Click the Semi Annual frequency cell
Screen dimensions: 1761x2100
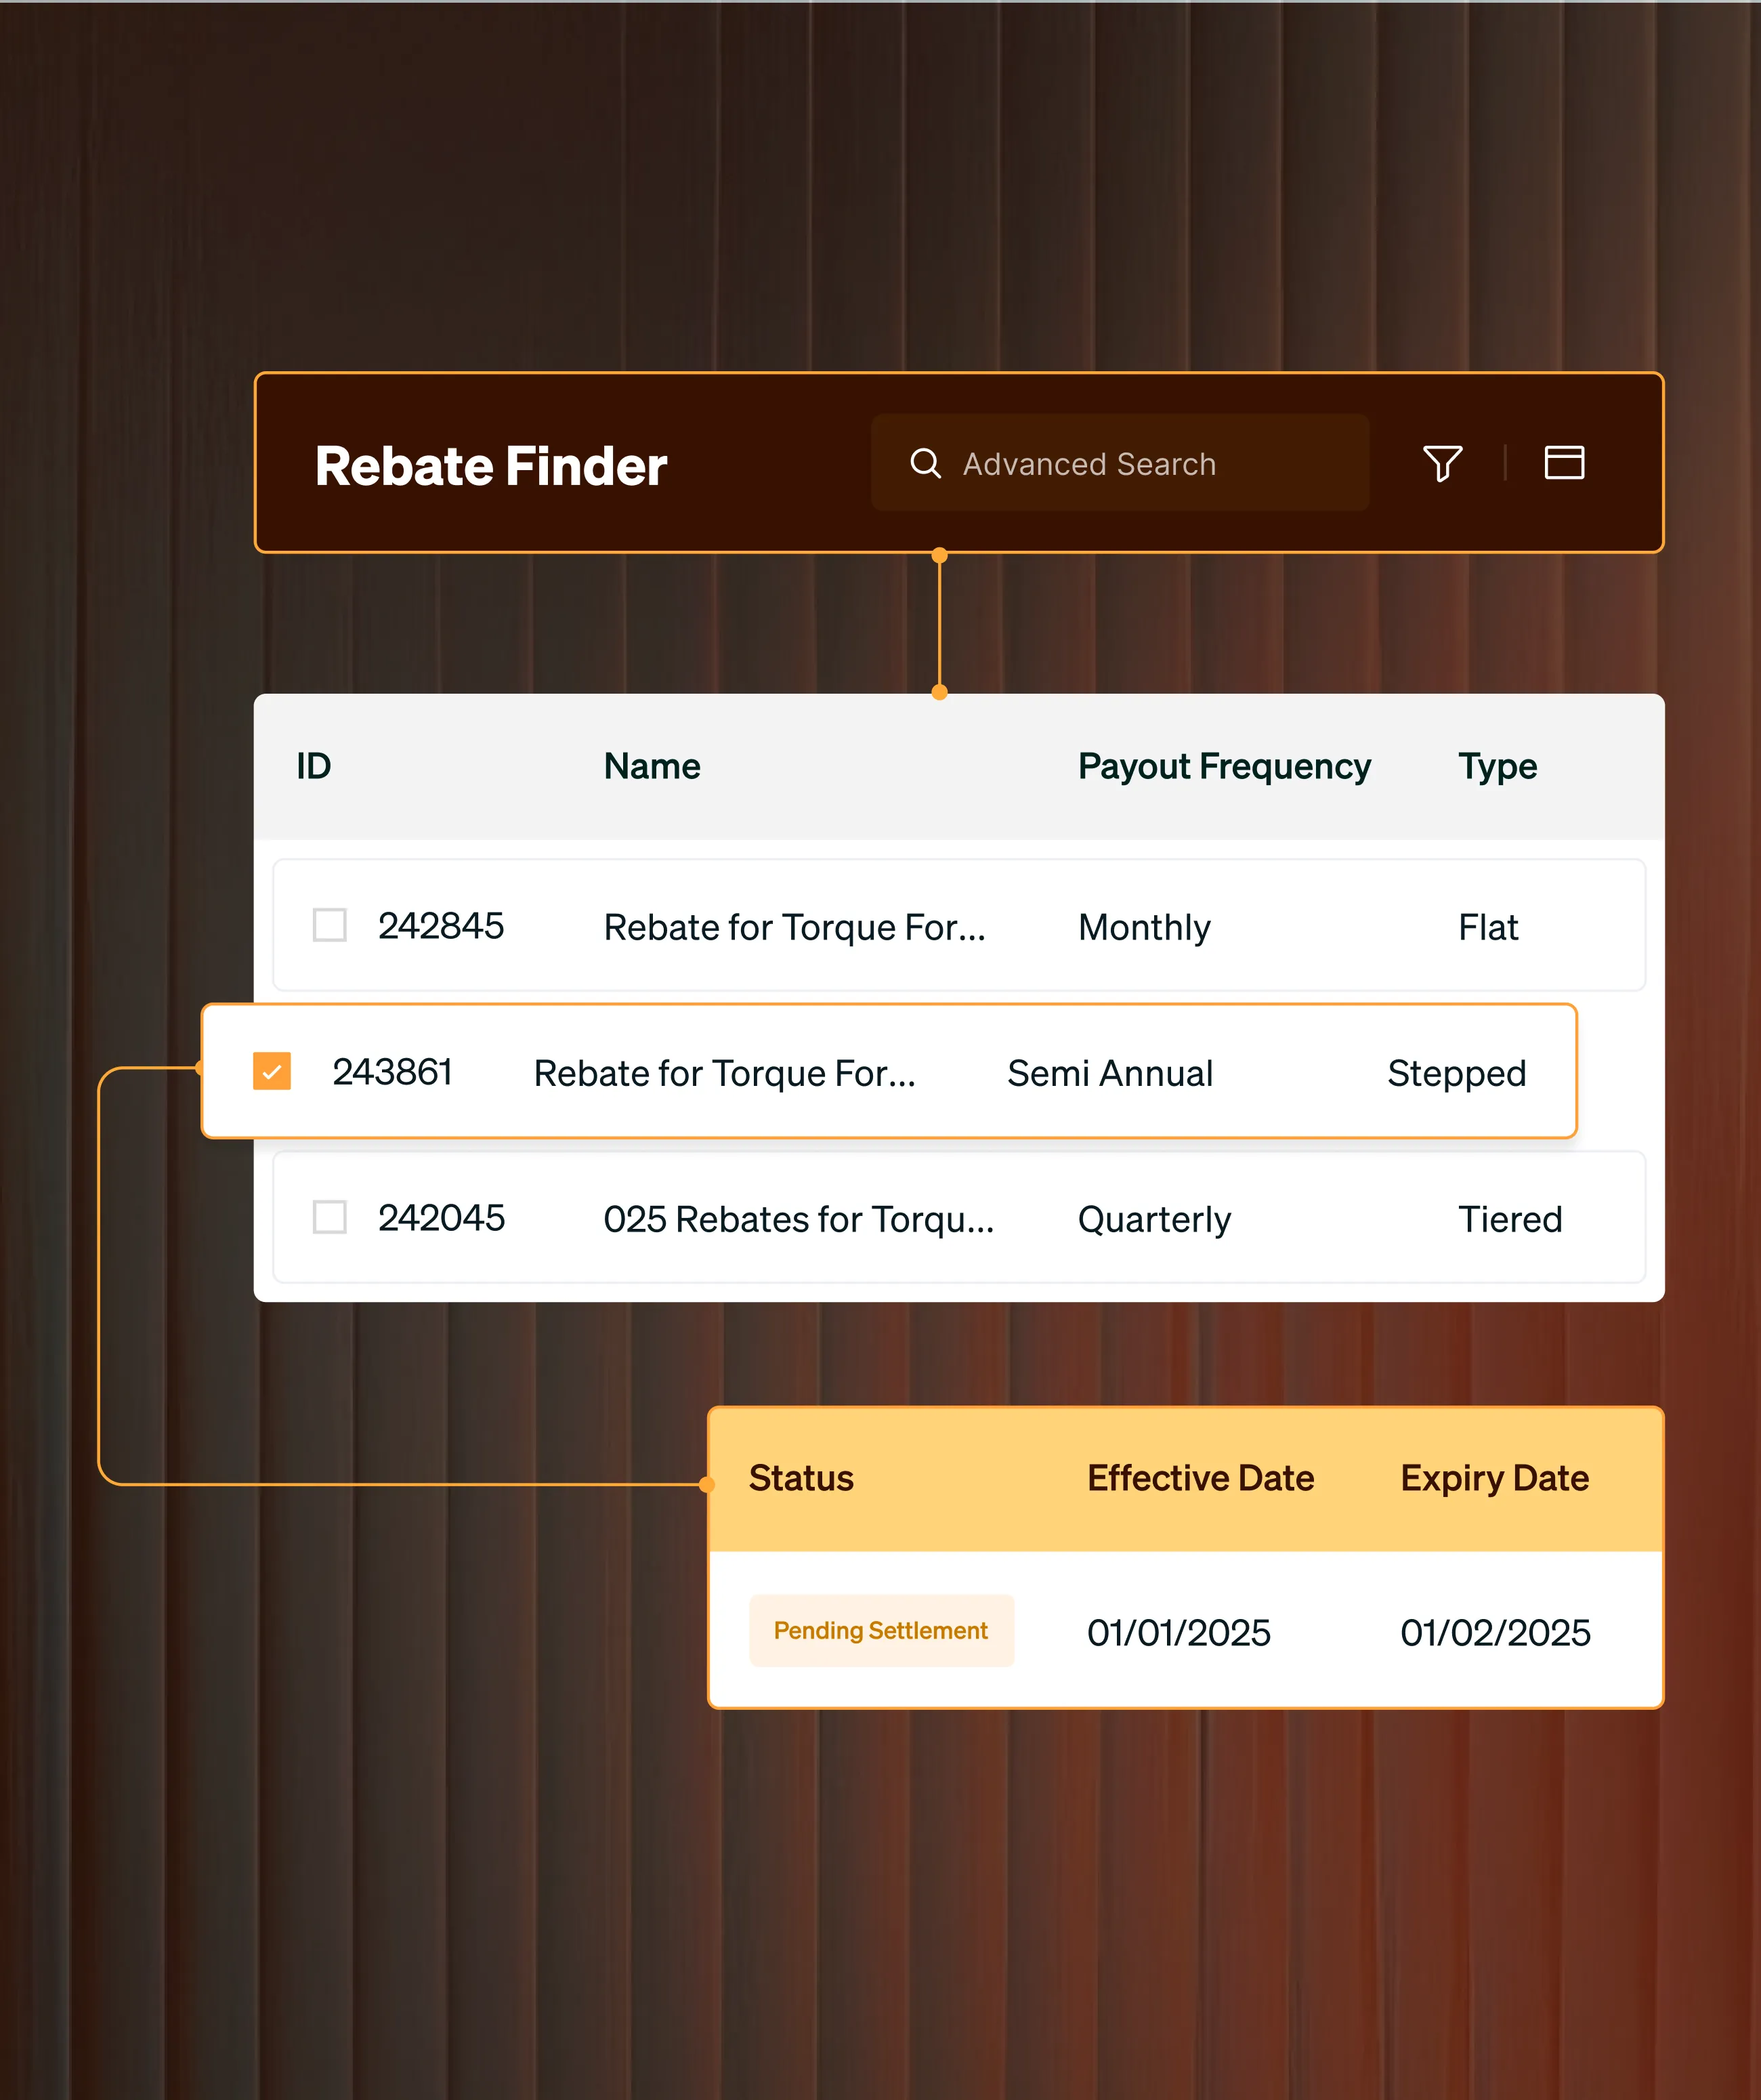(x=1109, y=1073)
